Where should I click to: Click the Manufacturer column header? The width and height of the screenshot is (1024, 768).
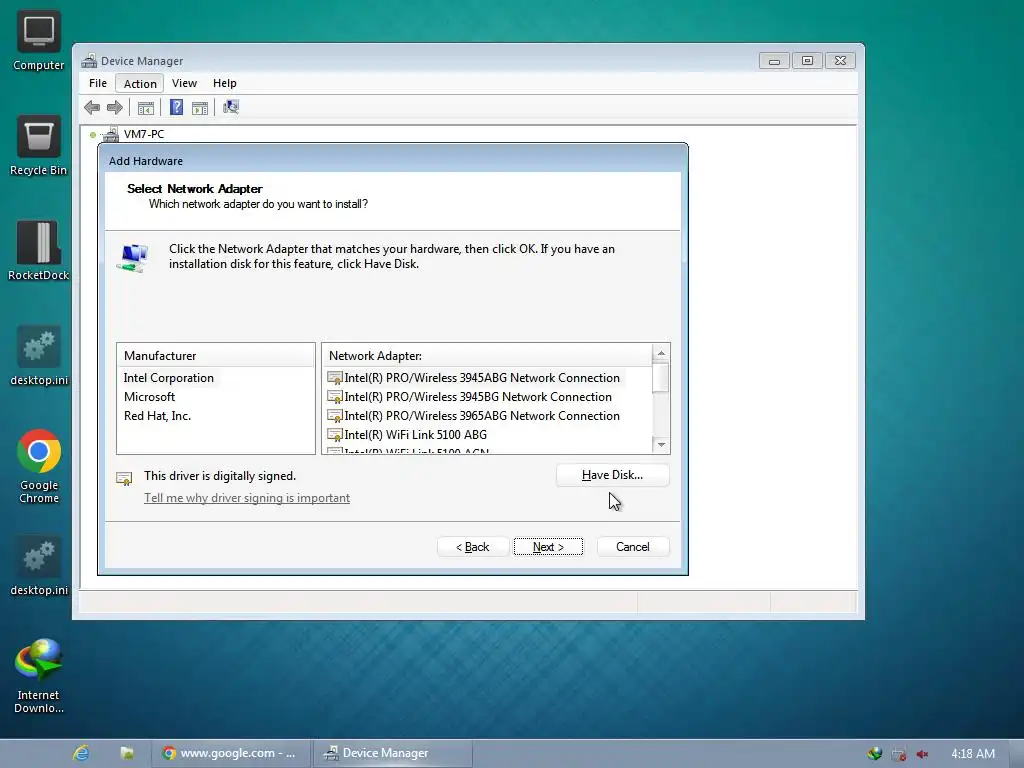tap(216, 355)
